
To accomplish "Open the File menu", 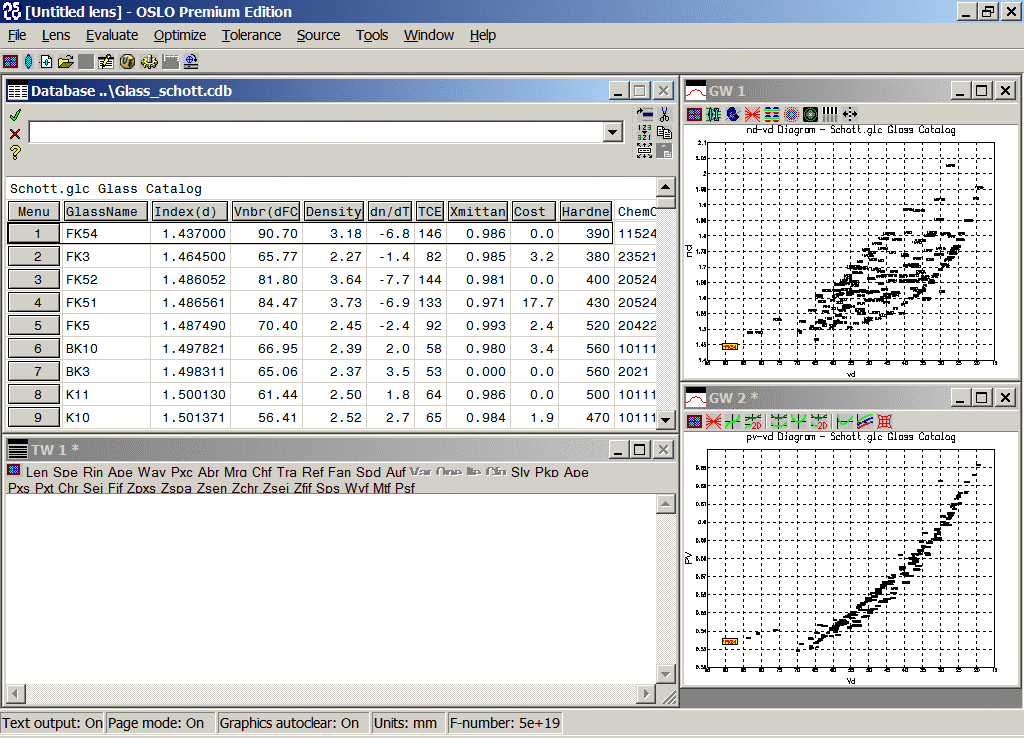I will point(17,35).
